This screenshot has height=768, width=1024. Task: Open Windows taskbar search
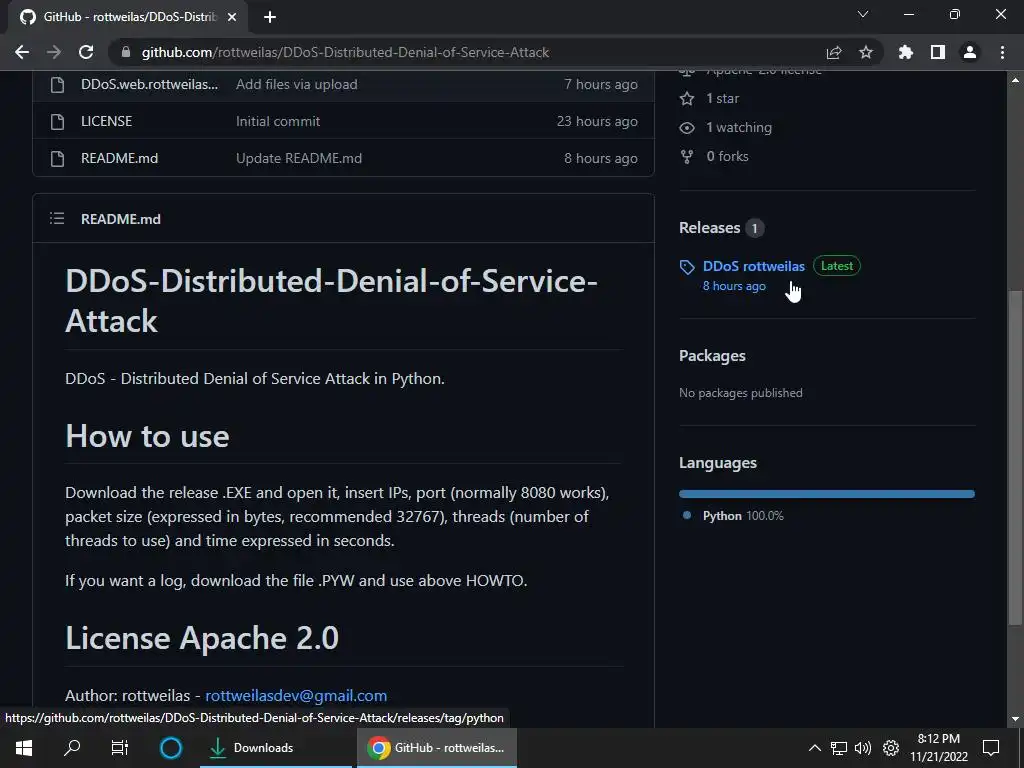pos(72,748)
